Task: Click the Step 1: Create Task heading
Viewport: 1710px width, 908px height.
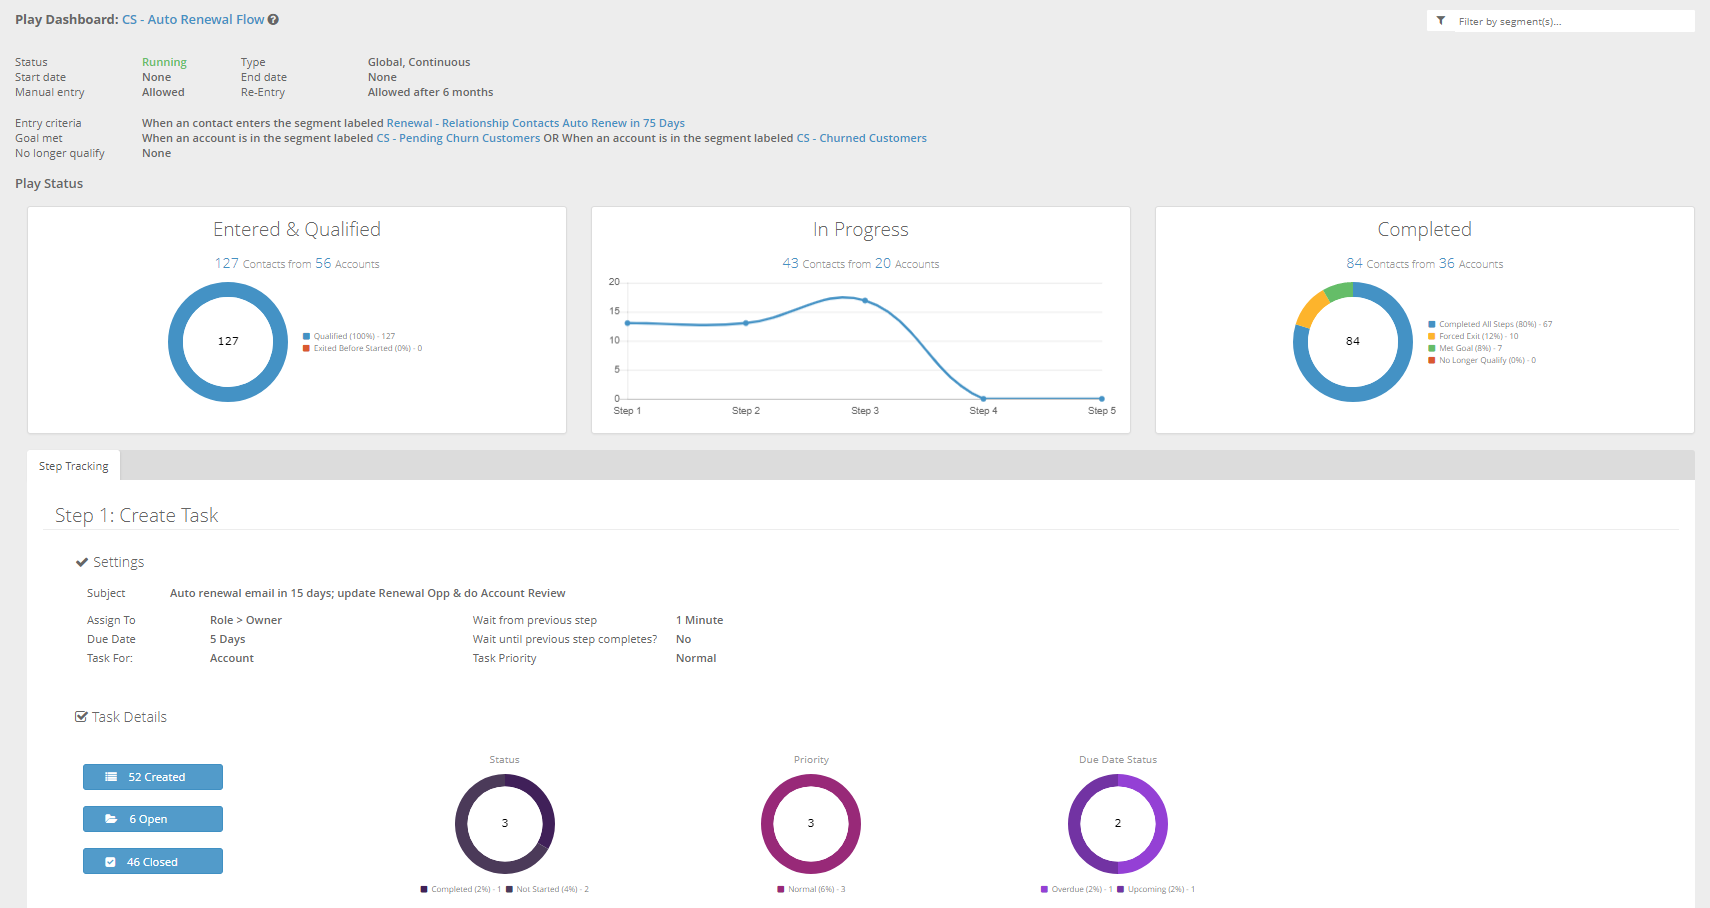Action: (136, 515)
